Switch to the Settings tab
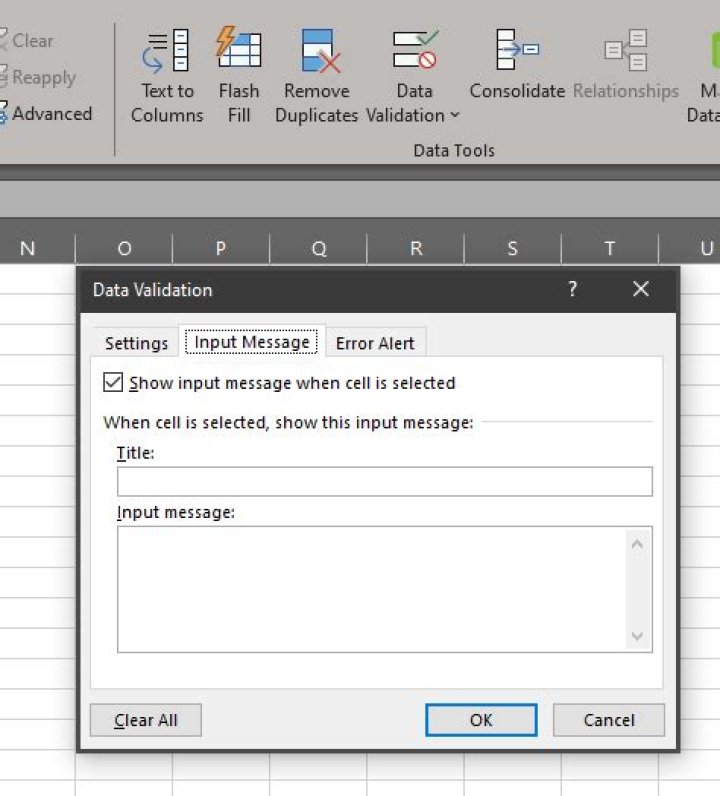Screen dimensions: 720x796 pyautogui.click(x=136, y=343)
